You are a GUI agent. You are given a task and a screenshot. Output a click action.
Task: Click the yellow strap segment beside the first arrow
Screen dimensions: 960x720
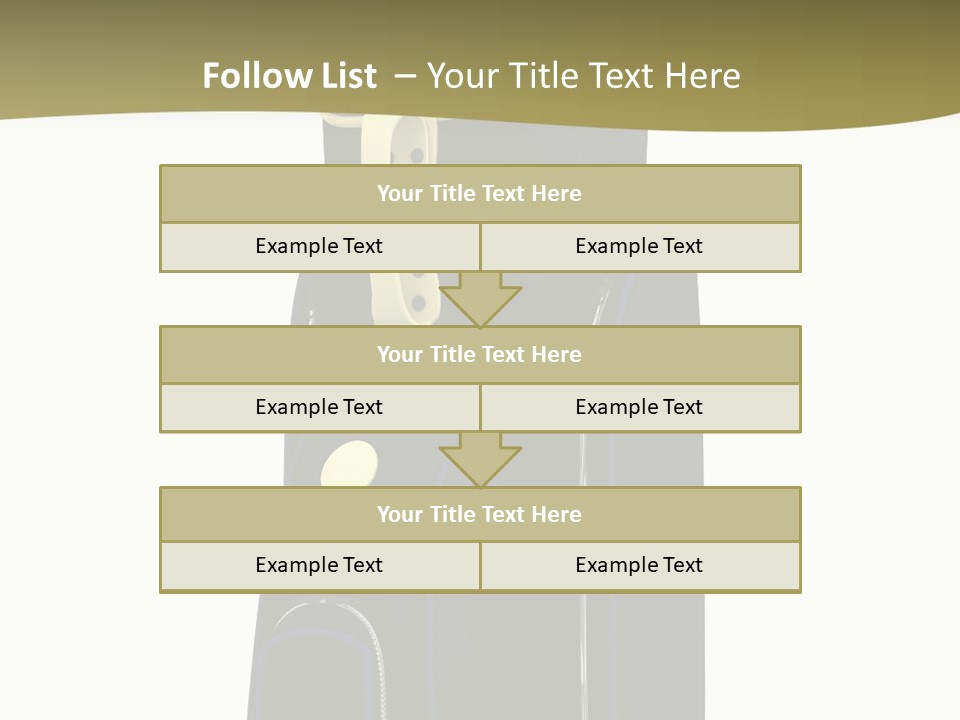tap(415, 298)
